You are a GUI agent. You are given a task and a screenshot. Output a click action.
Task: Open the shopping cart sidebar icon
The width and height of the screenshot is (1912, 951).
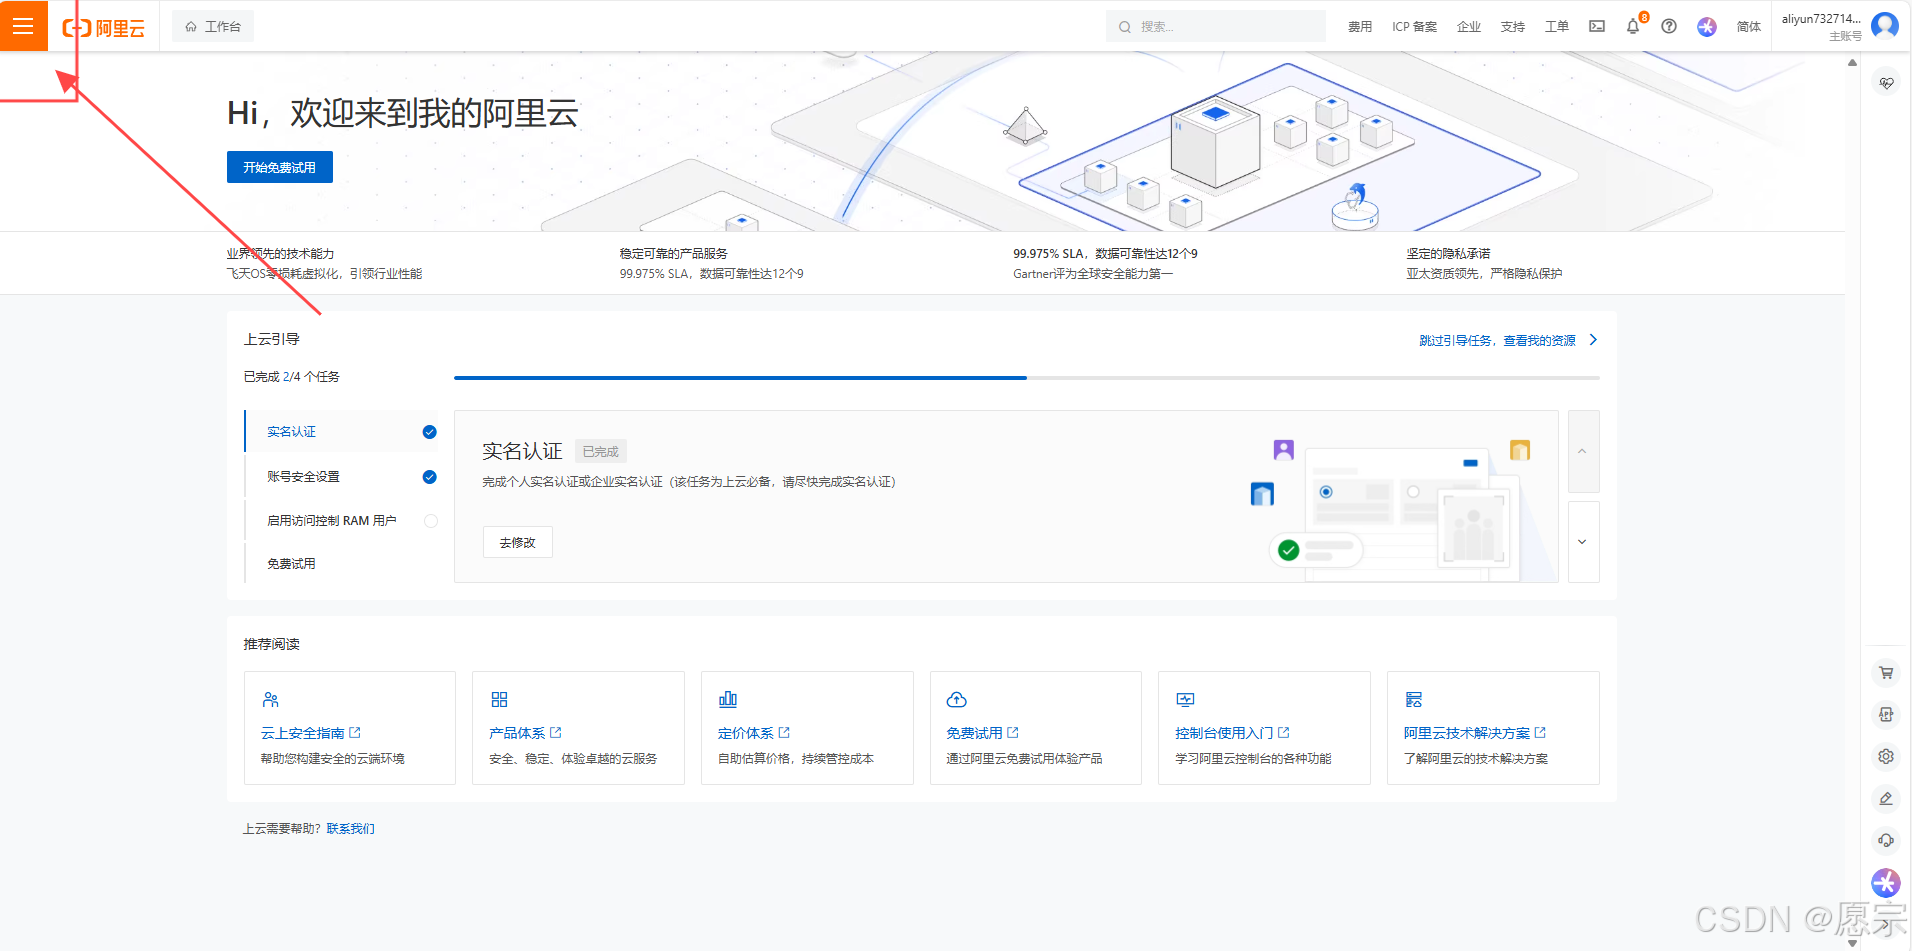[1886, 673]
